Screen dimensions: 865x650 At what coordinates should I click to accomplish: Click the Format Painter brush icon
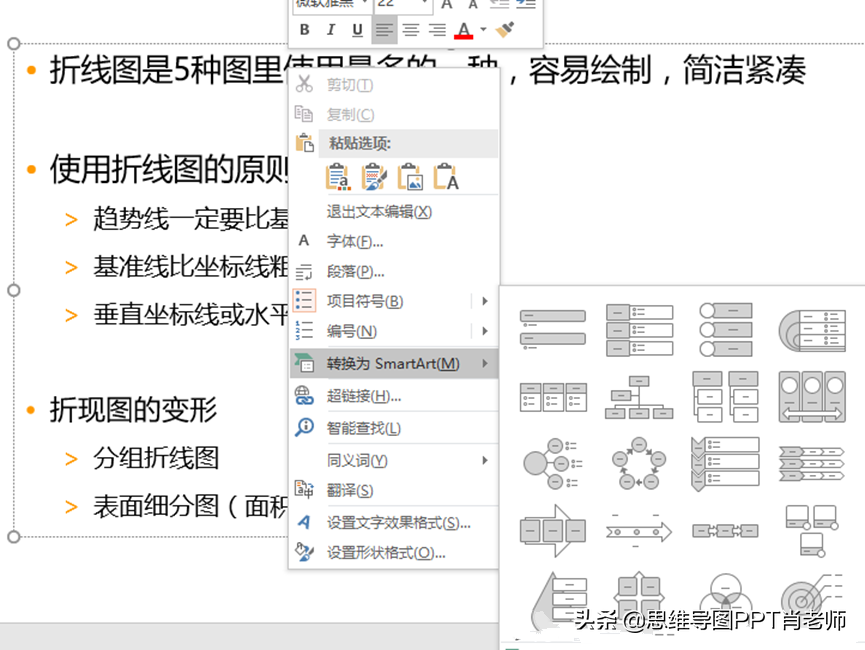pyautogui.click(x=505, y=30)
